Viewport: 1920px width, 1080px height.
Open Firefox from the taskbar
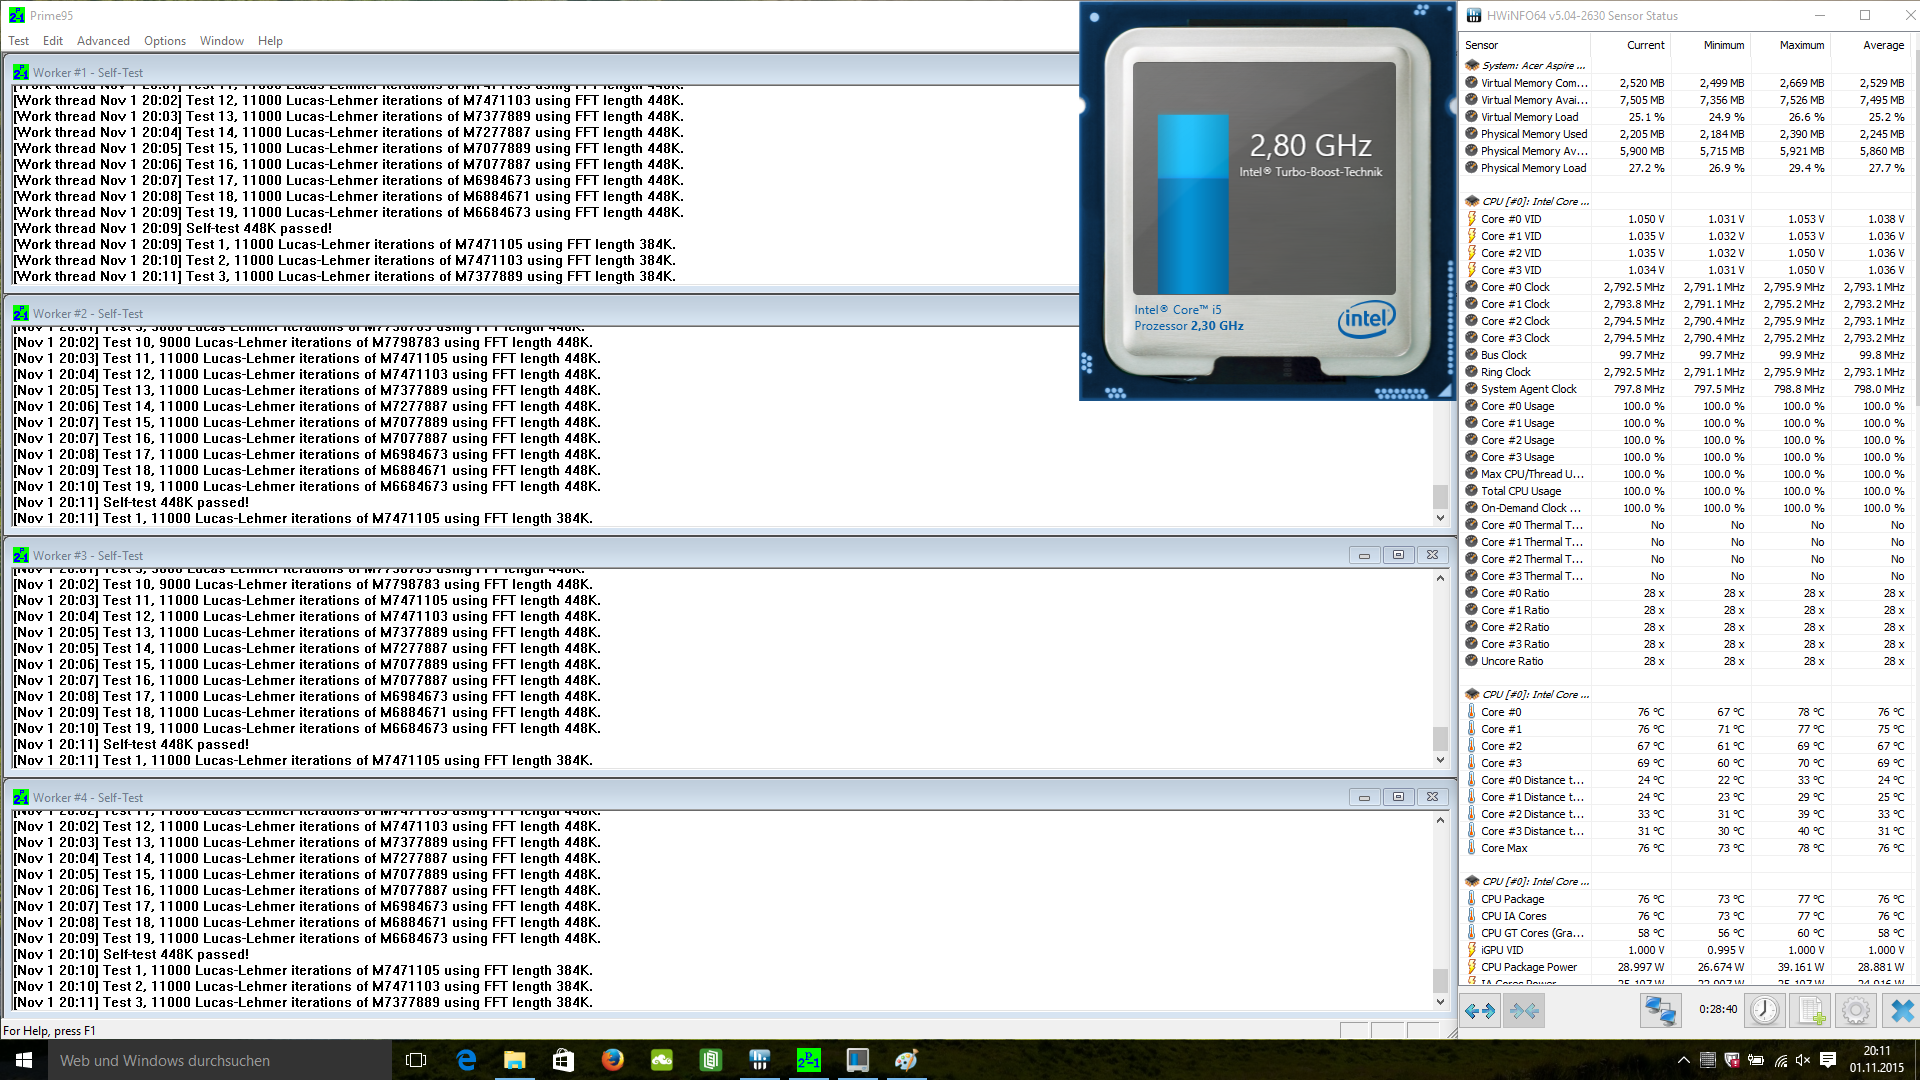click(612, 1060)
